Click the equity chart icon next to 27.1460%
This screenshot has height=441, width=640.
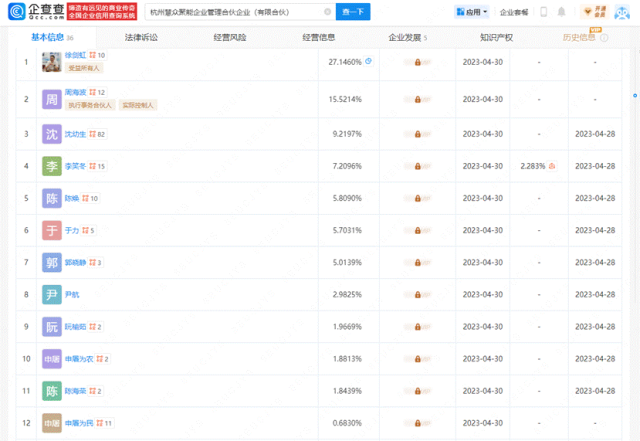point(368,61)
